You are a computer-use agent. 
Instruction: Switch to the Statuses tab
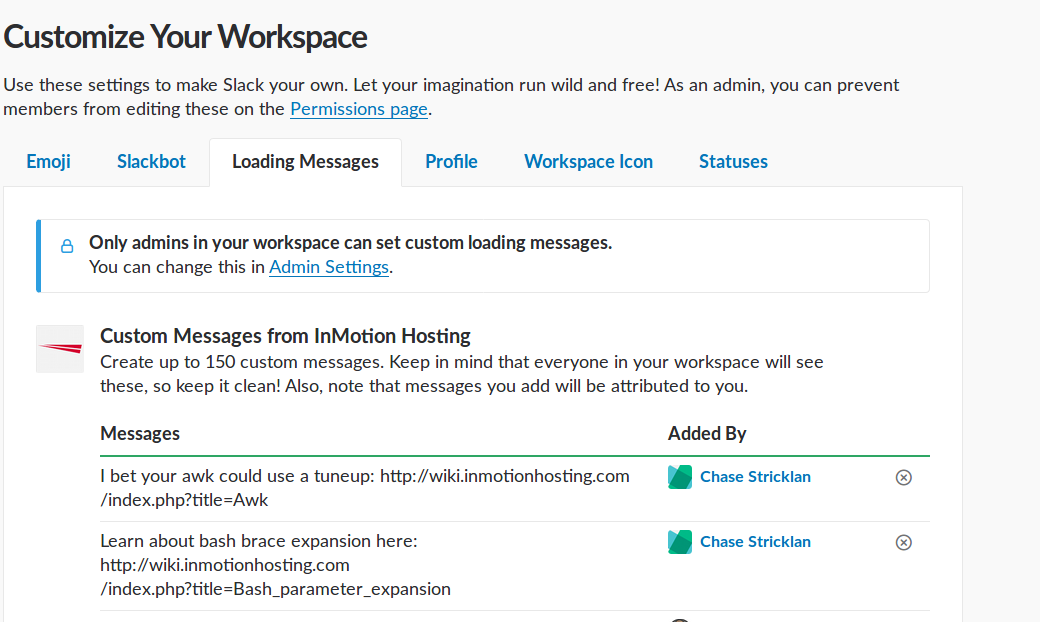pos(733,161)
